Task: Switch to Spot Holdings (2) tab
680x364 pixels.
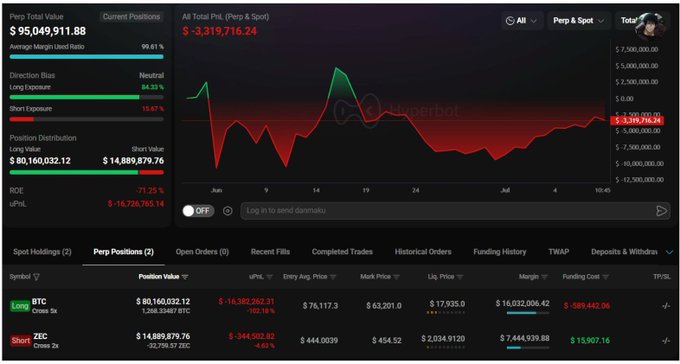Action: 42,252
